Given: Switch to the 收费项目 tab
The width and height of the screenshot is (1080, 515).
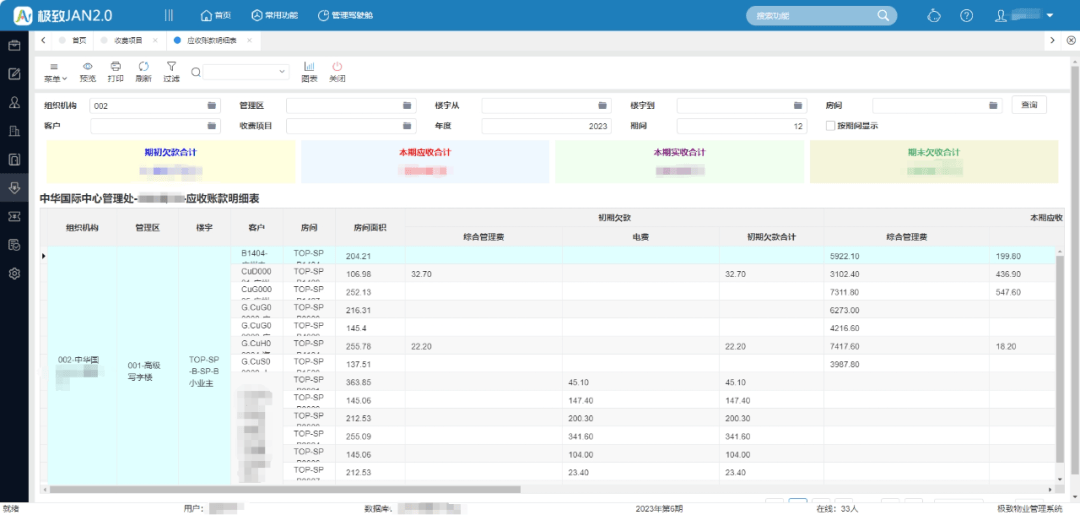Looking at the screenshot, I should 127,40.
